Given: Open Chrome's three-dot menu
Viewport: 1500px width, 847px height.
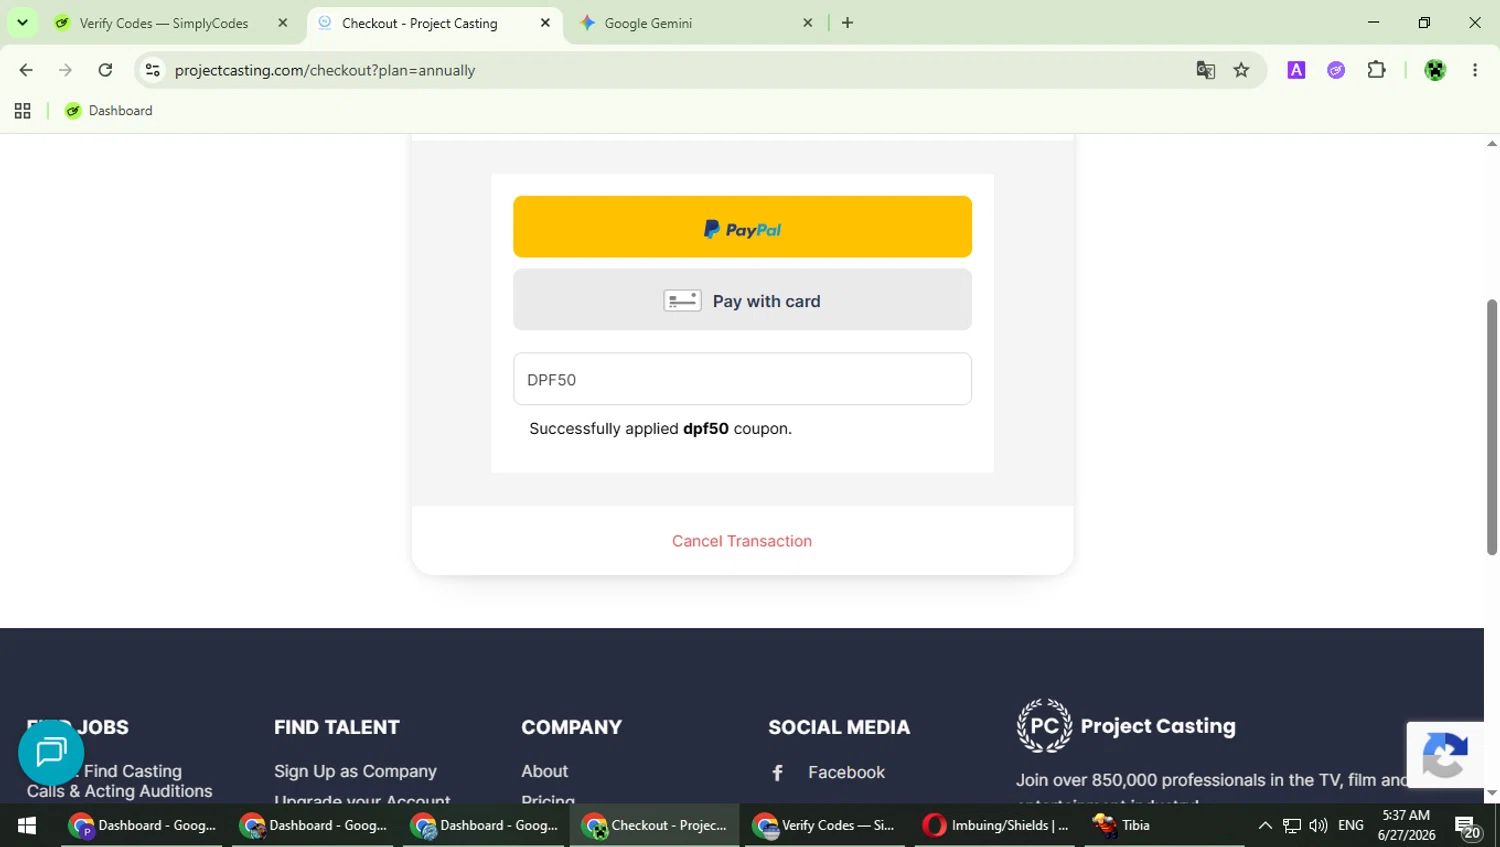Looking at the screenshot, I should tap(1475, 70).
